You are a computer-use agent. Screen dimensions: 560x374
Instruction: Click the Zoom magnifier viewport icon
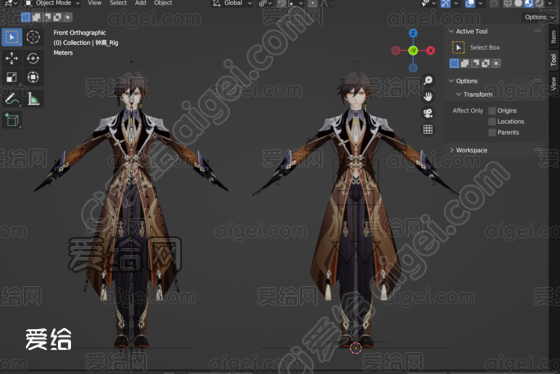[428, 80]
